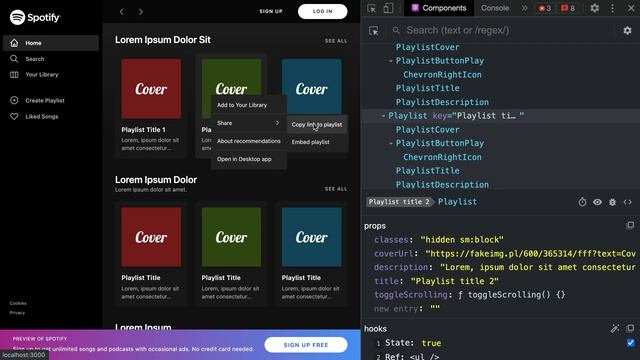Screen dimensions: 640x360
Task: Copy hooks to clipboard icon
Action: (x=630, y=328)
